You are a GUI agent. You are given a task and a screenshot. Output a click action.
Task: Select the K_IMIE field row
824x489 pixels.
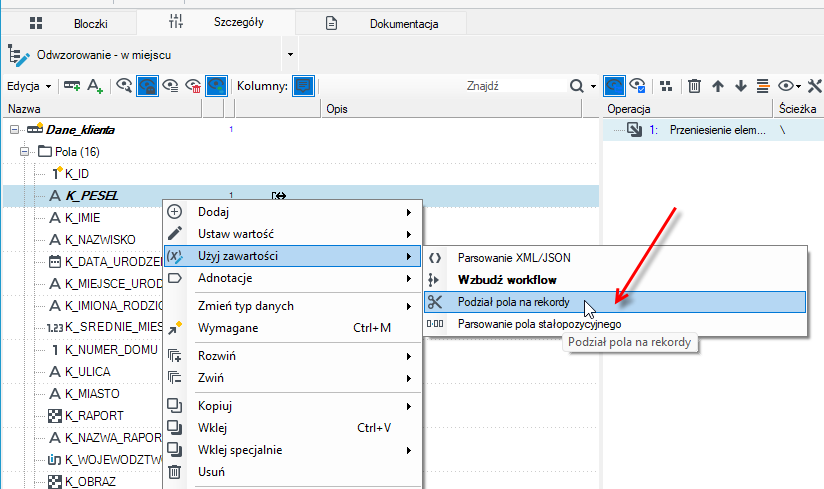coord(82,217)
